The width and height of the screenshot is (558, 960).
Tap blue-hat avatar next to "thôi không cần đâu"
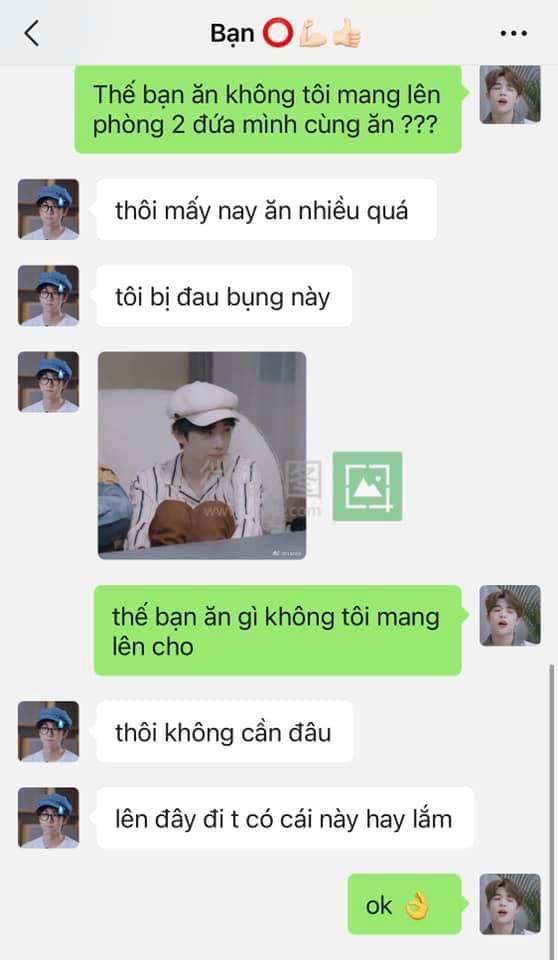click(x=48, y=732)
